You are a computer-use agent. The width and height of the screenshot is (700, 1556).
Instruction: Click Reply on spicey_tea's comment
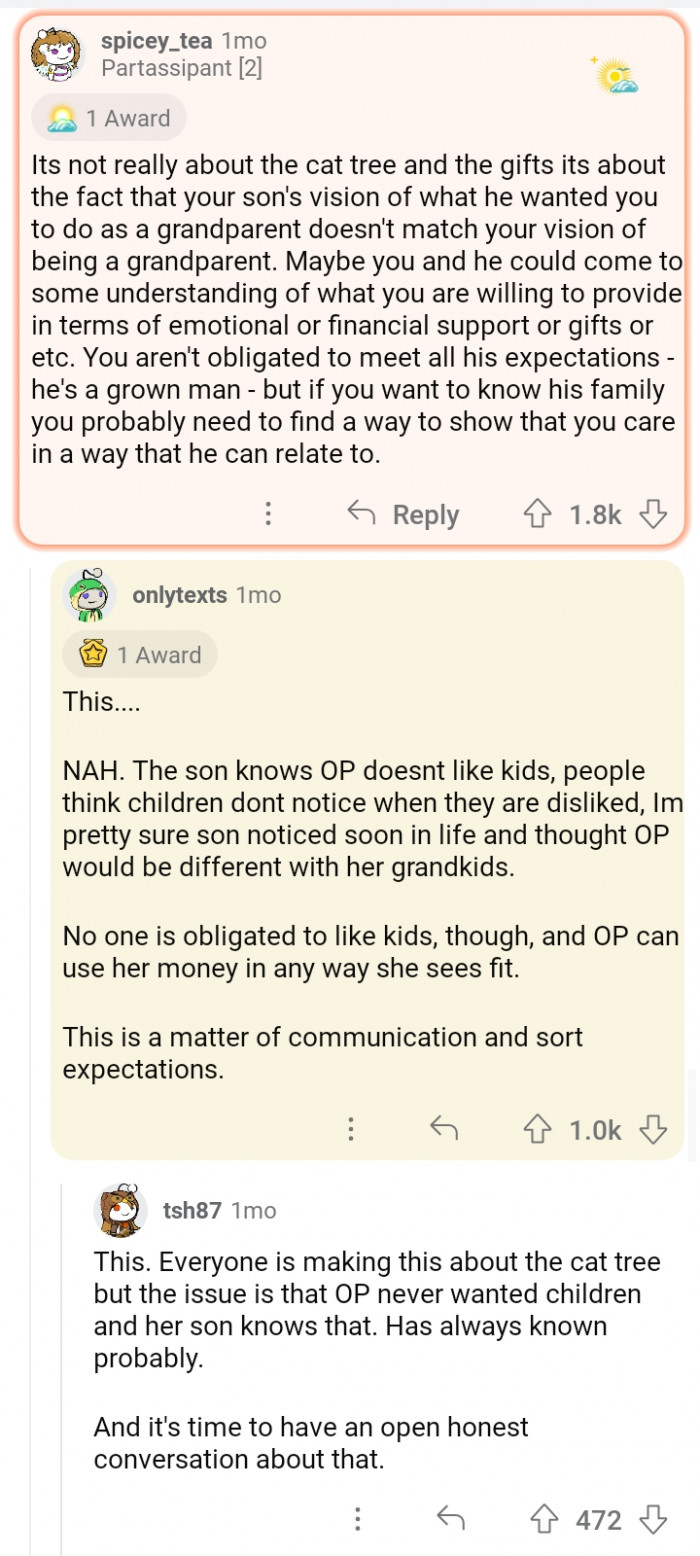tap(404, 515)
